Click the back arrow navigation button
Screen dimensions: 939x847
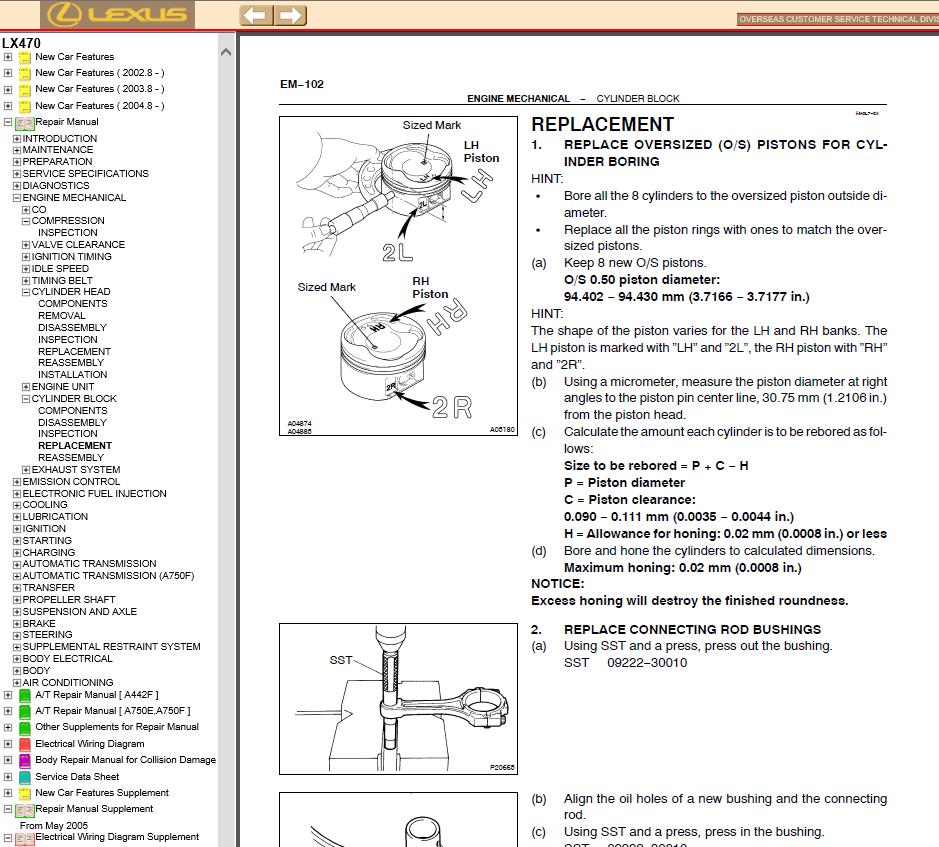256,15
